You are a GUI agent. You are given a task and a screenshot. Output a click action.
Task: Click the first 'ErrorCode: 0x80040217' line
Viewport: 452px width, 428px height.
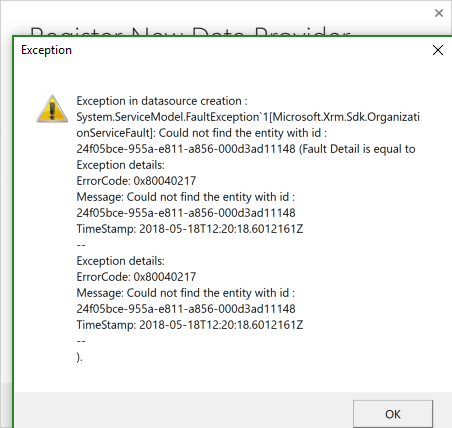(136, 181)
